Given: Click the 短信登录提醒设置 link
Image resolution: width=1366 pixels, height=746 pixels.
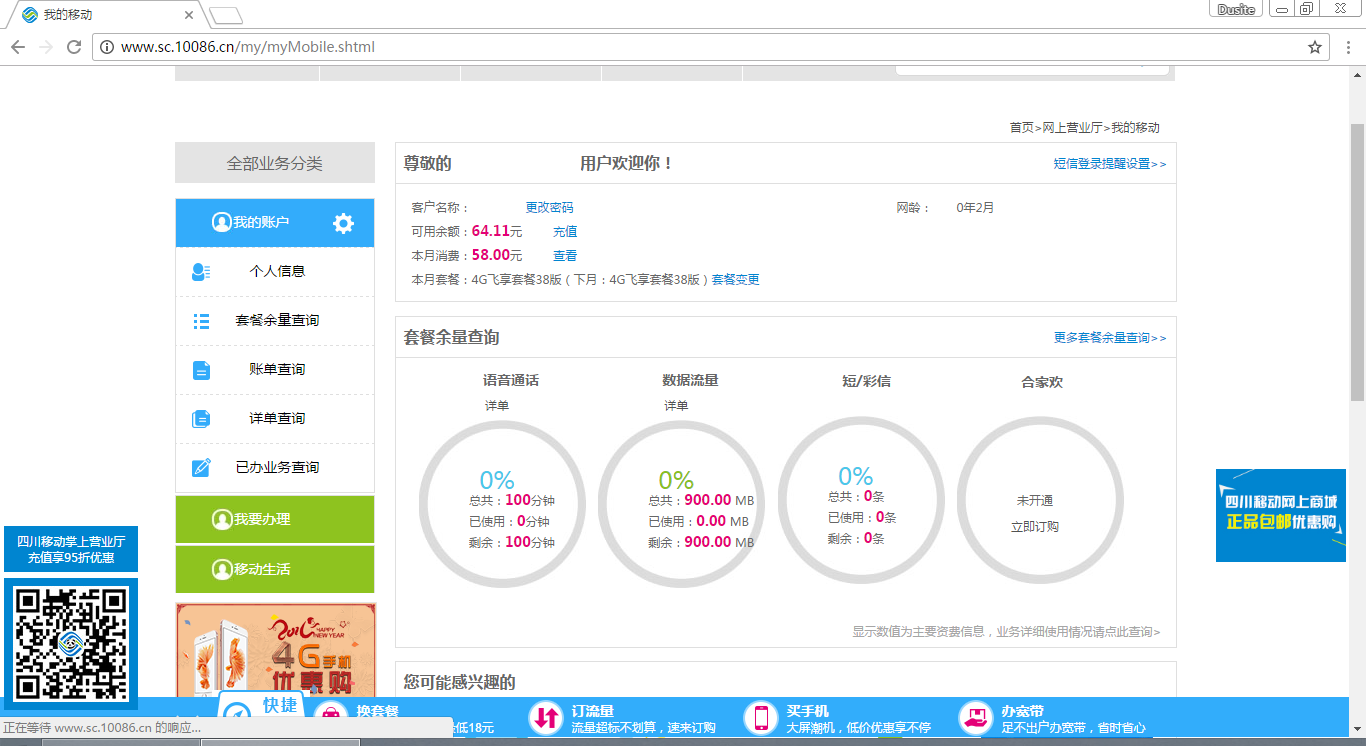Looking at the screenshot, I should (x=1109, y=164).
